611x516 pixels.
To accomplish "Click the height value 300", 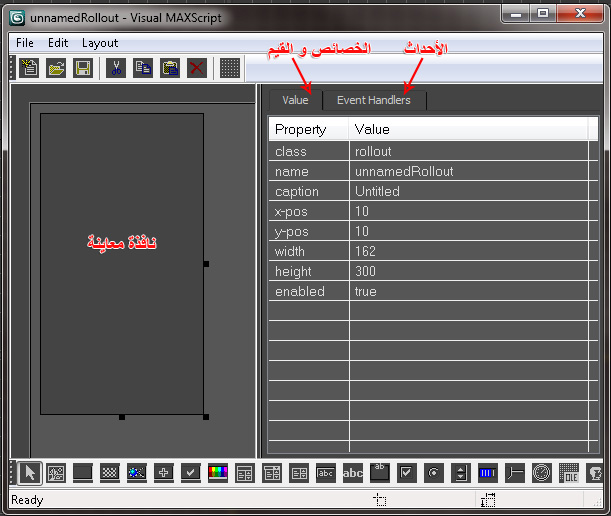I will [468, 271].
